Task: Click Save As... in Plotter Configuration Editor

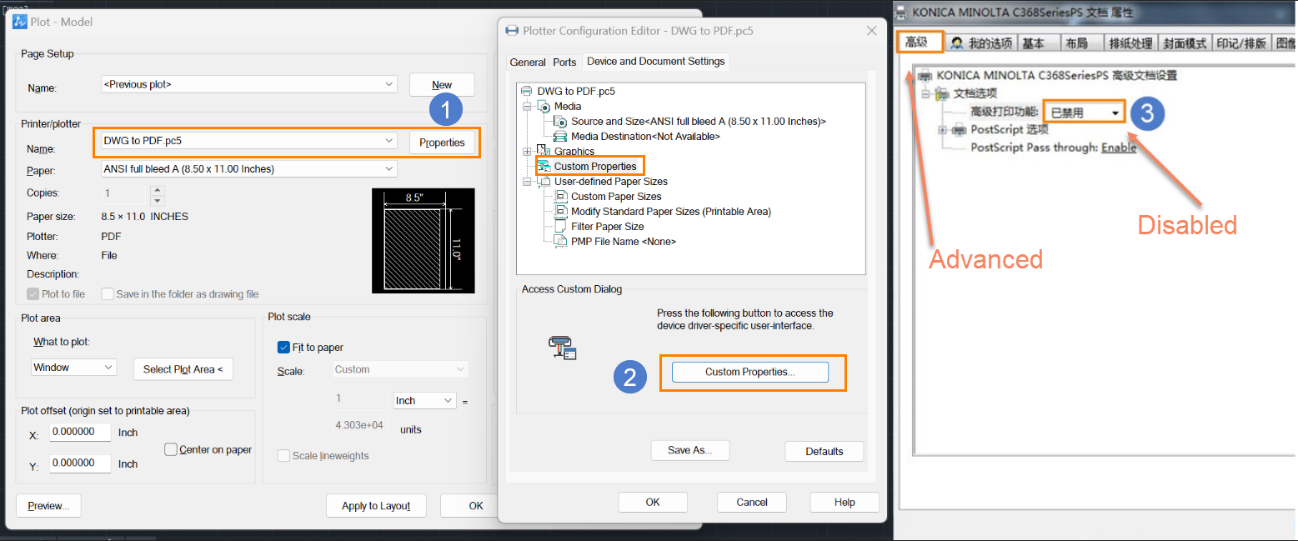Action: pos(690,450)
